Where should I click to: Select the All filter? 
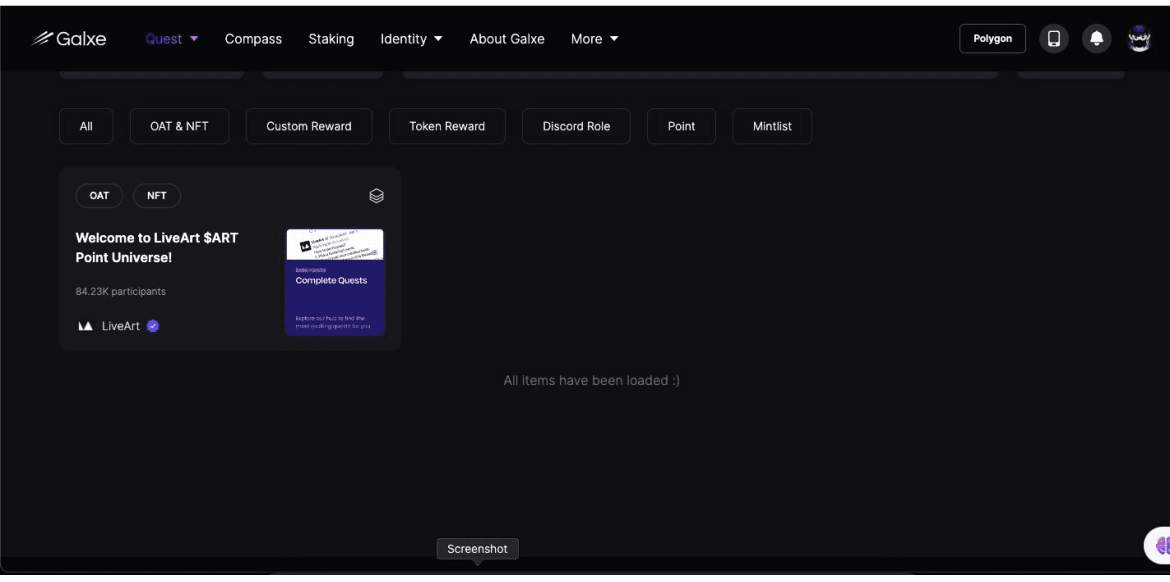click(87, 126)
